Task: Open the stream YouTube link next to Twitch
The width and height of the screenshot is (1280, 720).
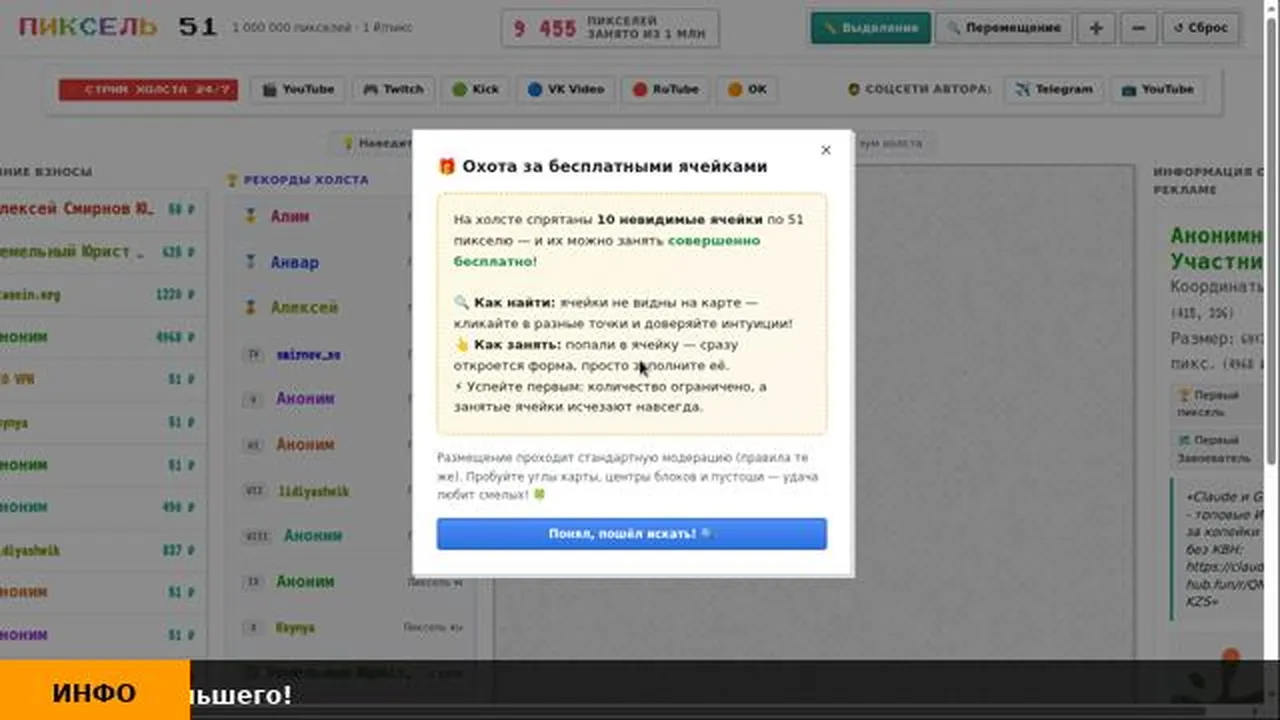Action: [298, 89]
